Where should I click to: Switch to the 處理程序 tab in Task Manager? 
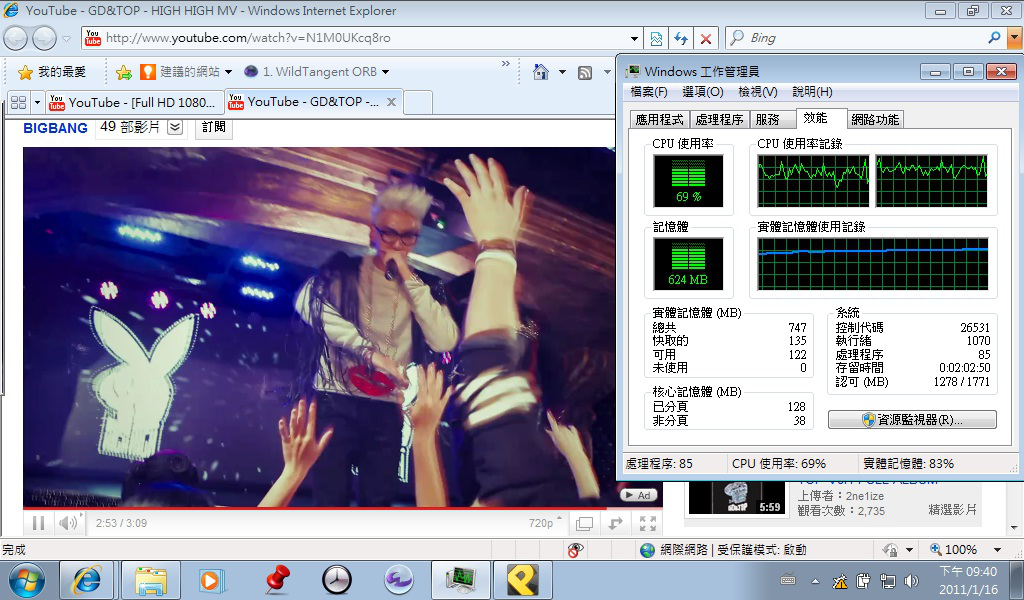coord(719,119)
